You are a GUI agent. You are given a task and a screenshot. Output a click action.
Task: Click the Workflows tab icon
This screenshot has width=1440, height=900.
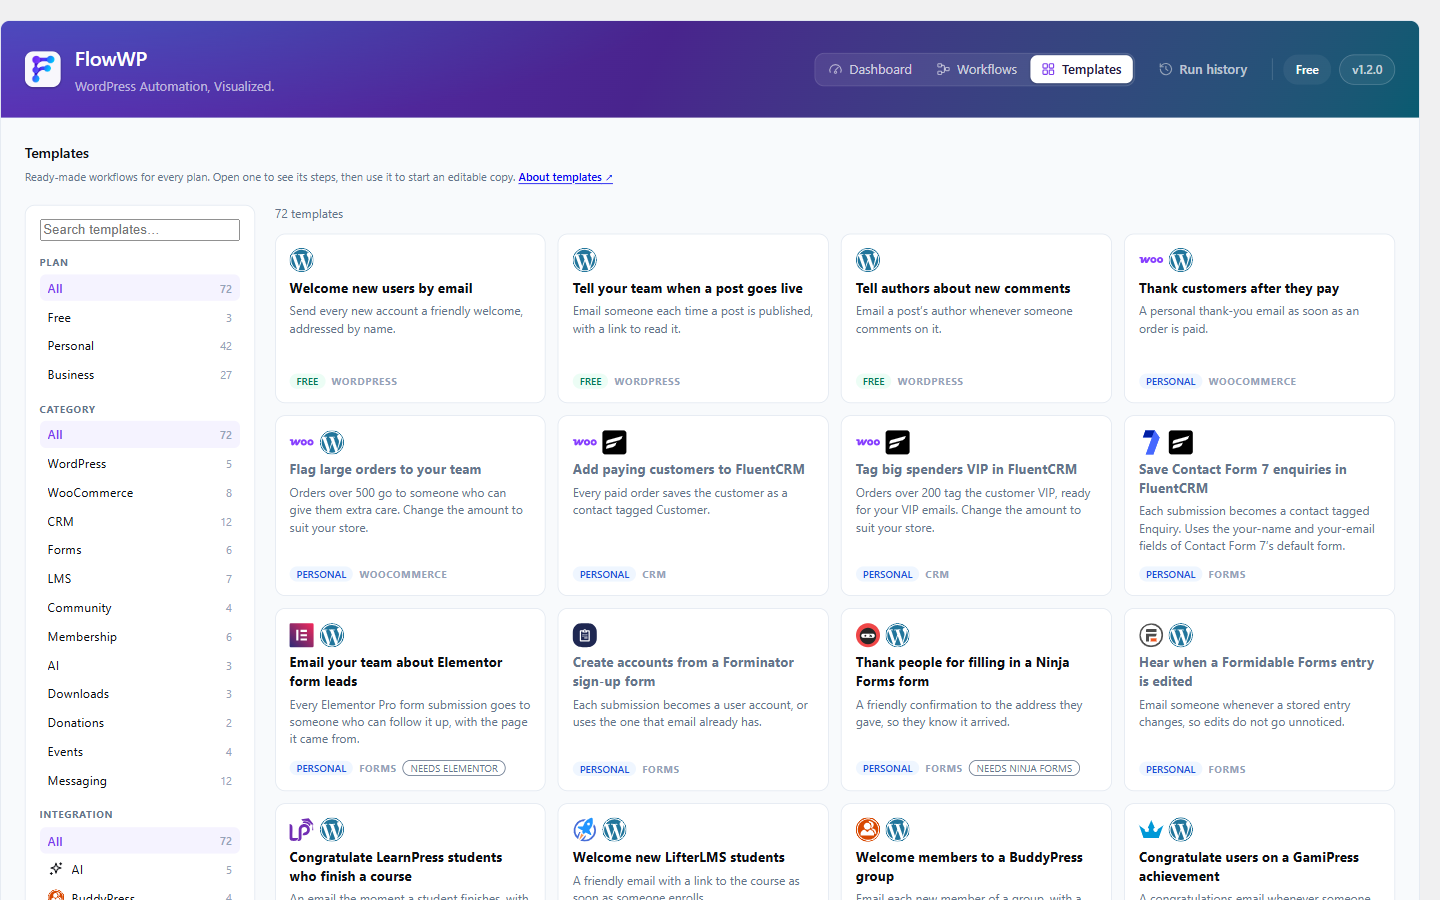point(943,69)
